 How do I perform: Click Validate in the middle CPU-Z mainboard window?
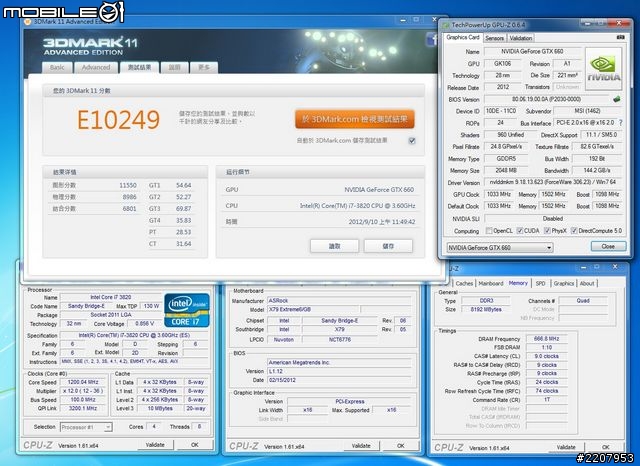click(x=361, y=446)
